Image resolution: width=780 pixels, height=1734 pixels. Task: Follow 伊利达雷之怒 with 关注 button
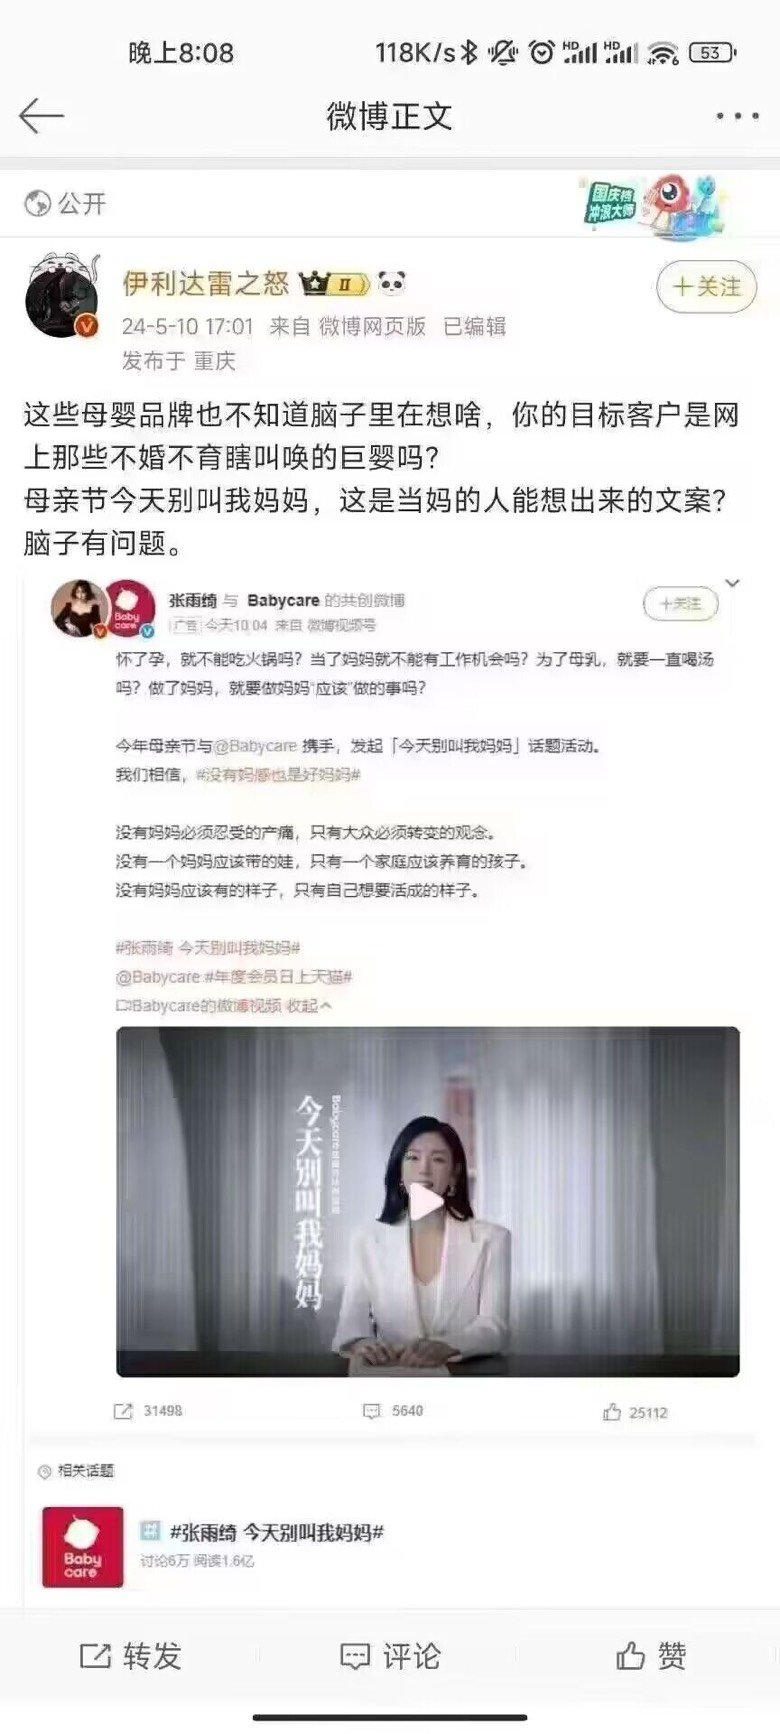[x=706, y=287]
